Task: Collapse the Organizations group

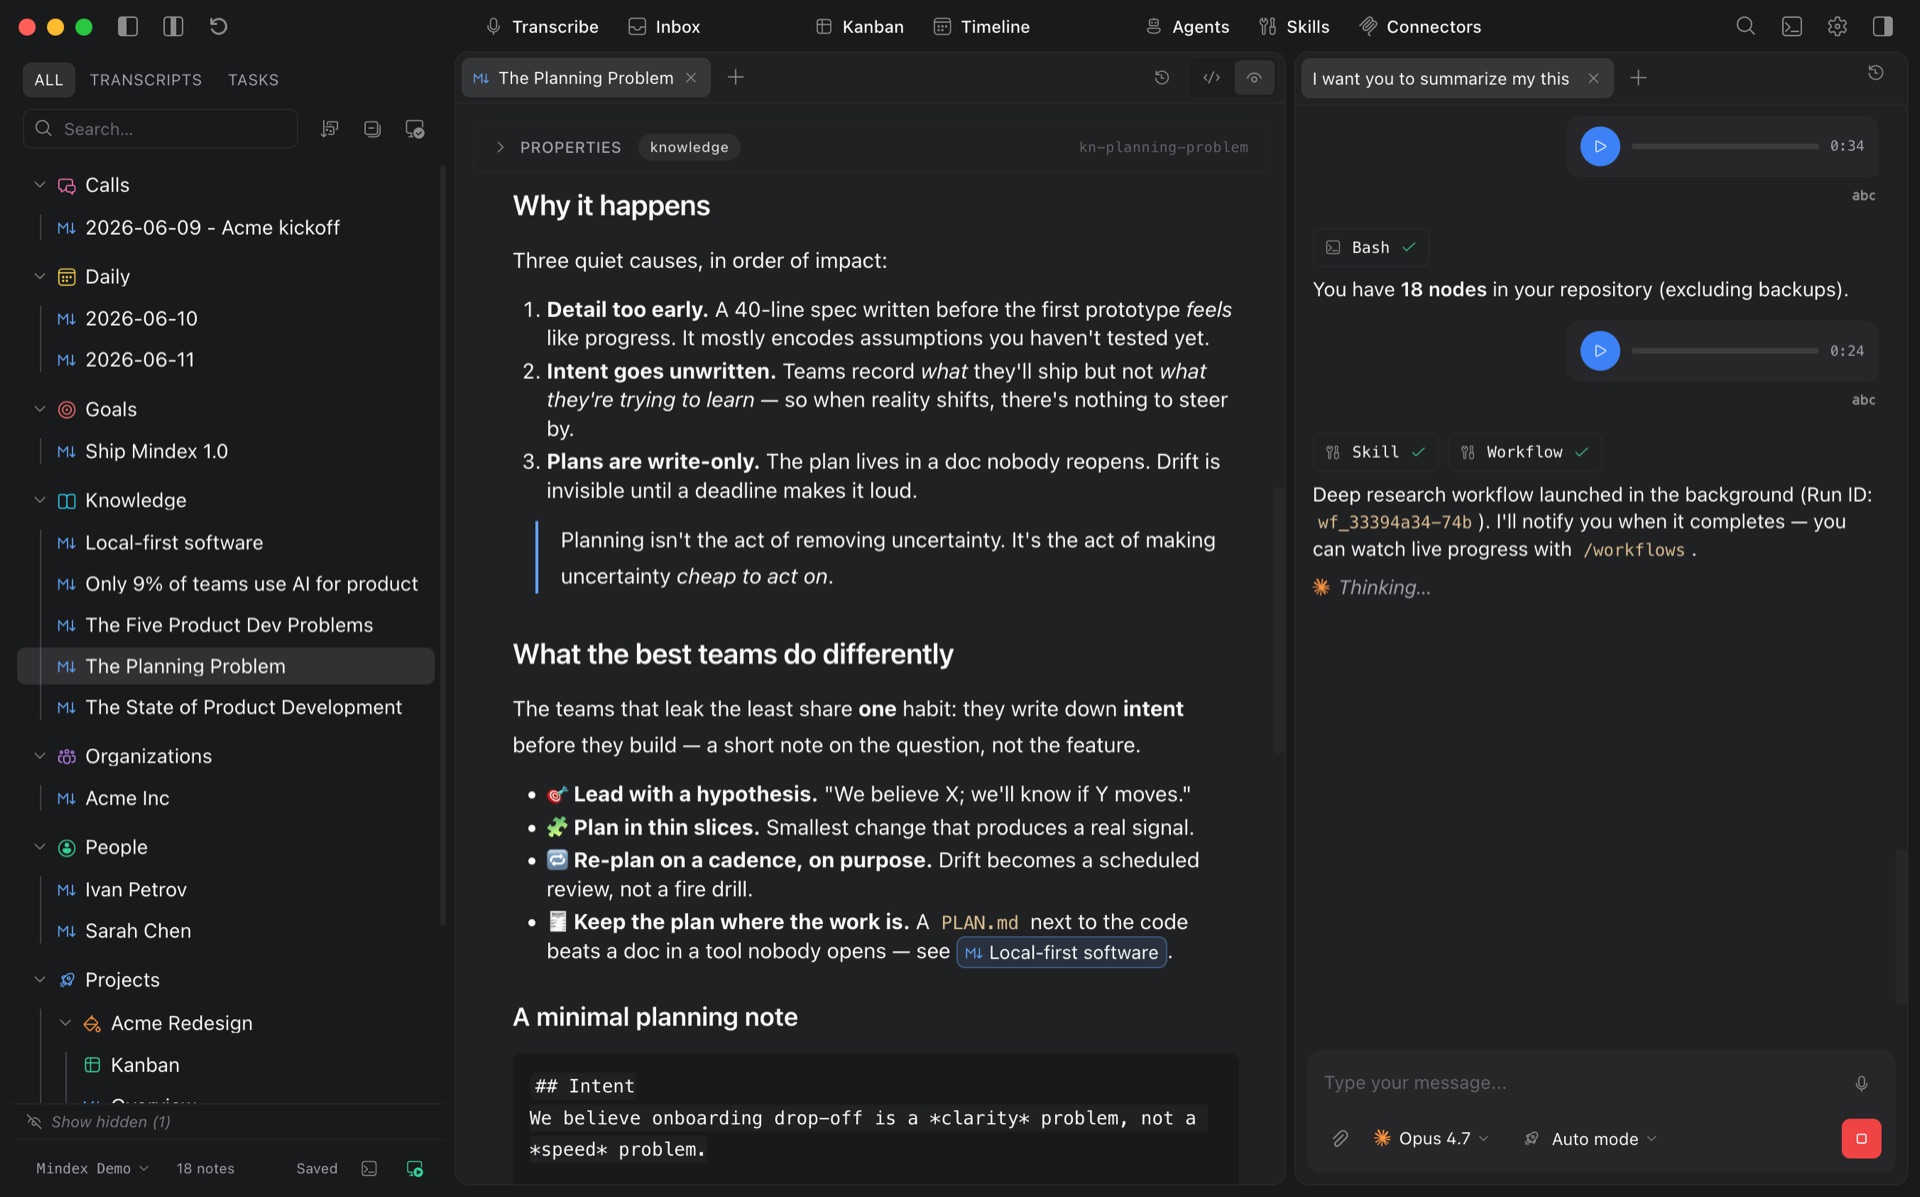Action: (x=40, y=756)
